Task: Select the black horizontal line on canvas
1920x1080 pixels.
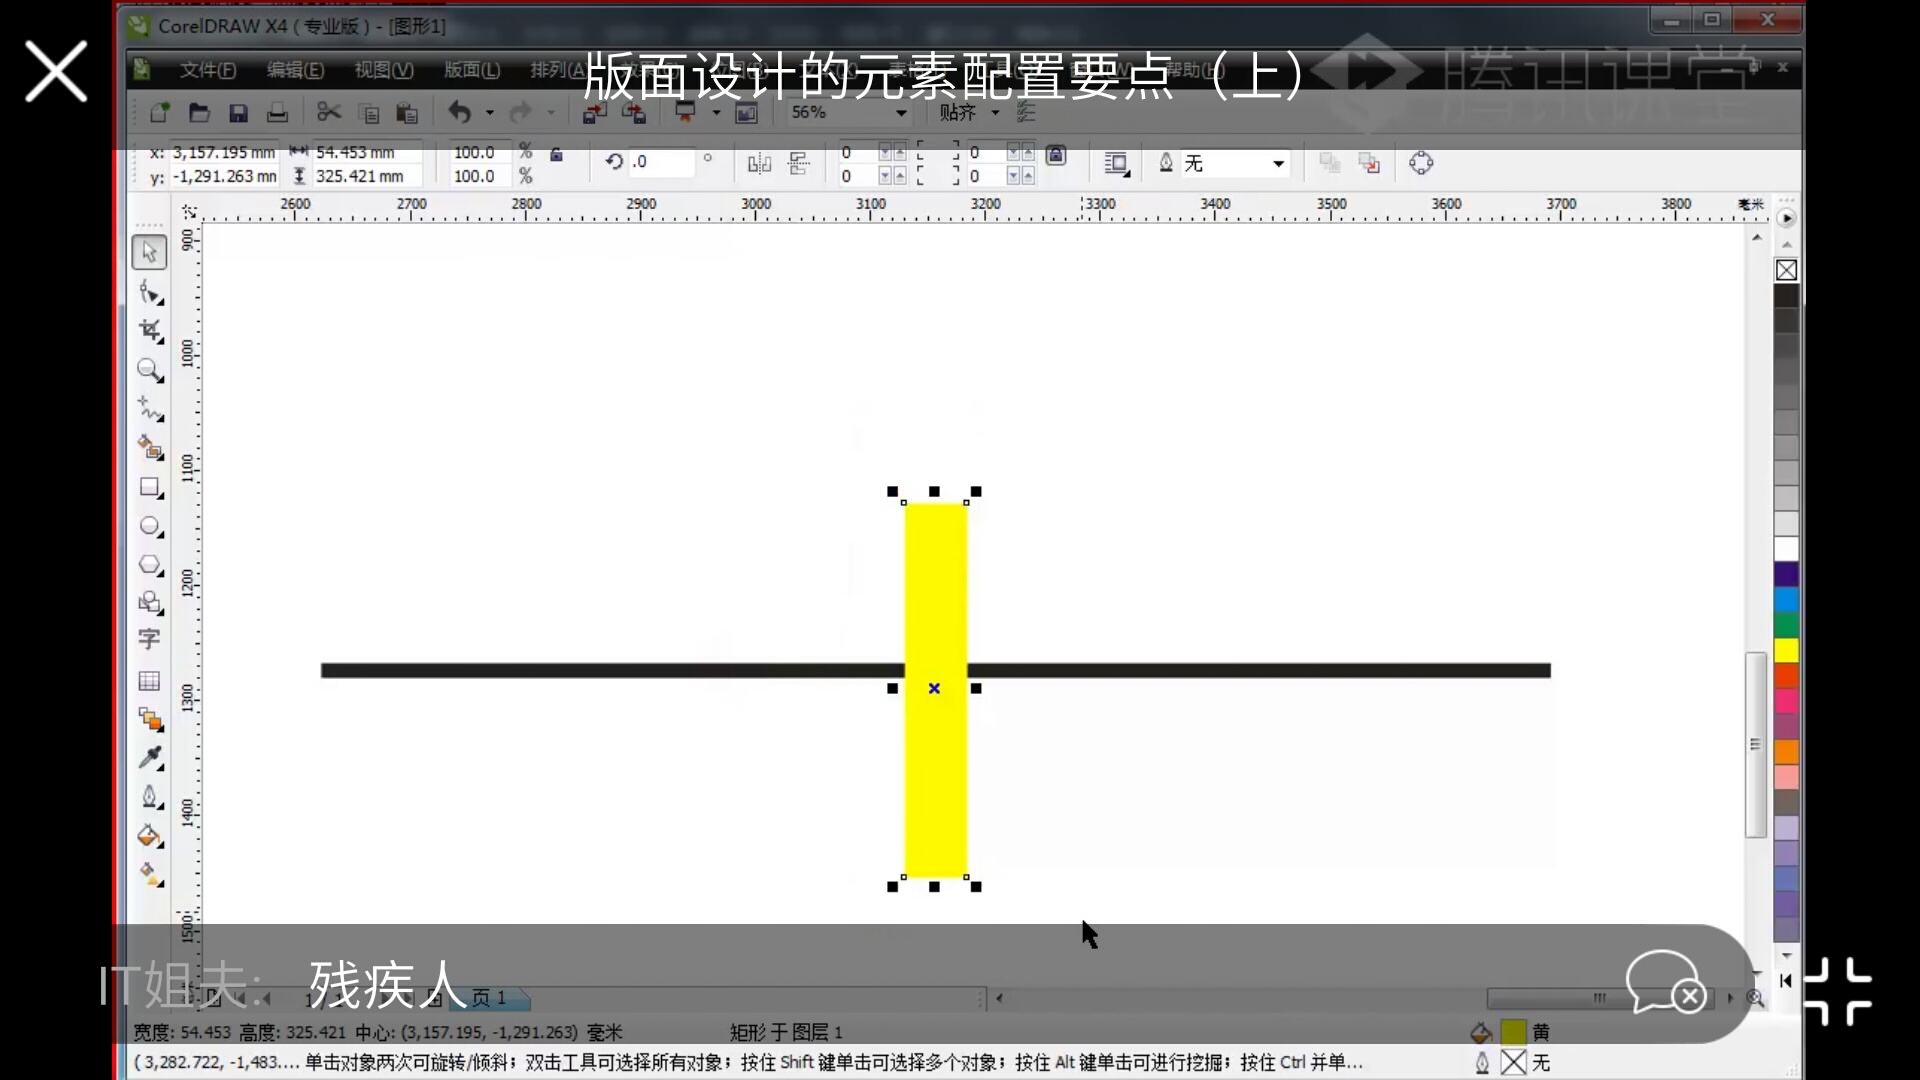Action: coord(612,670)
